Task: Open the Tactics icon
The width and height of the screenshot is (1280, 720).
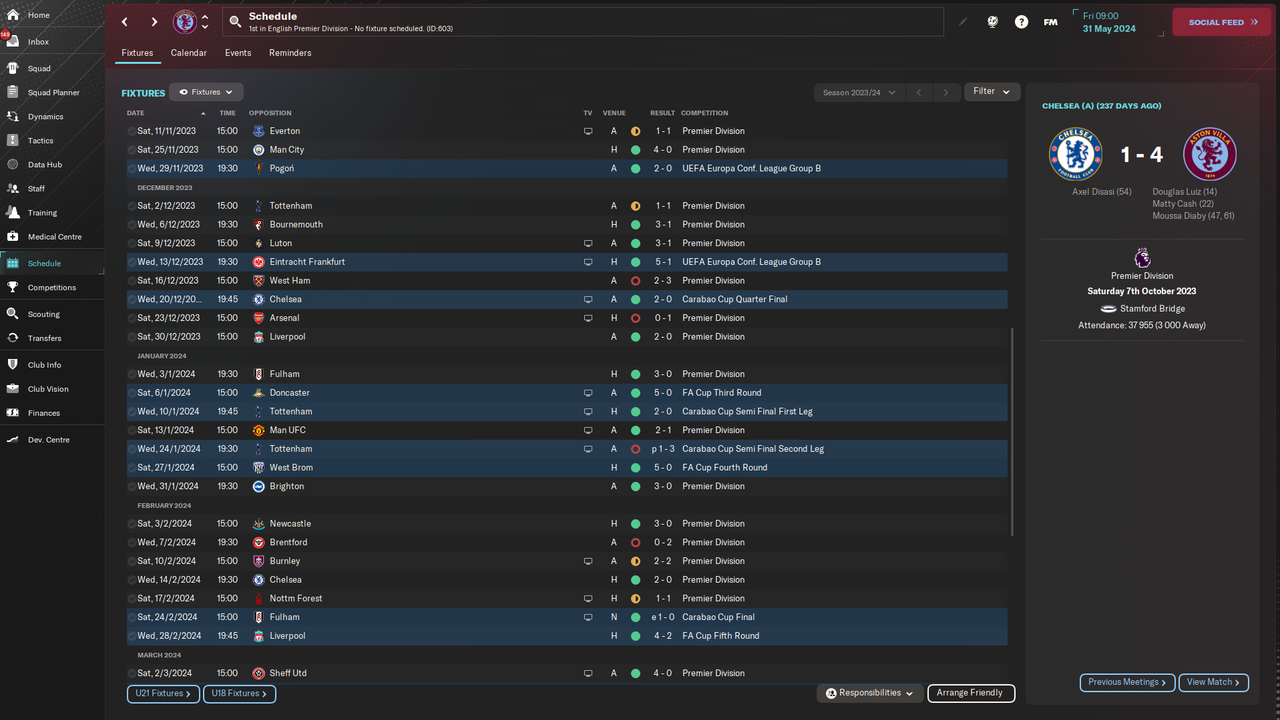Action: pos(13,141)
